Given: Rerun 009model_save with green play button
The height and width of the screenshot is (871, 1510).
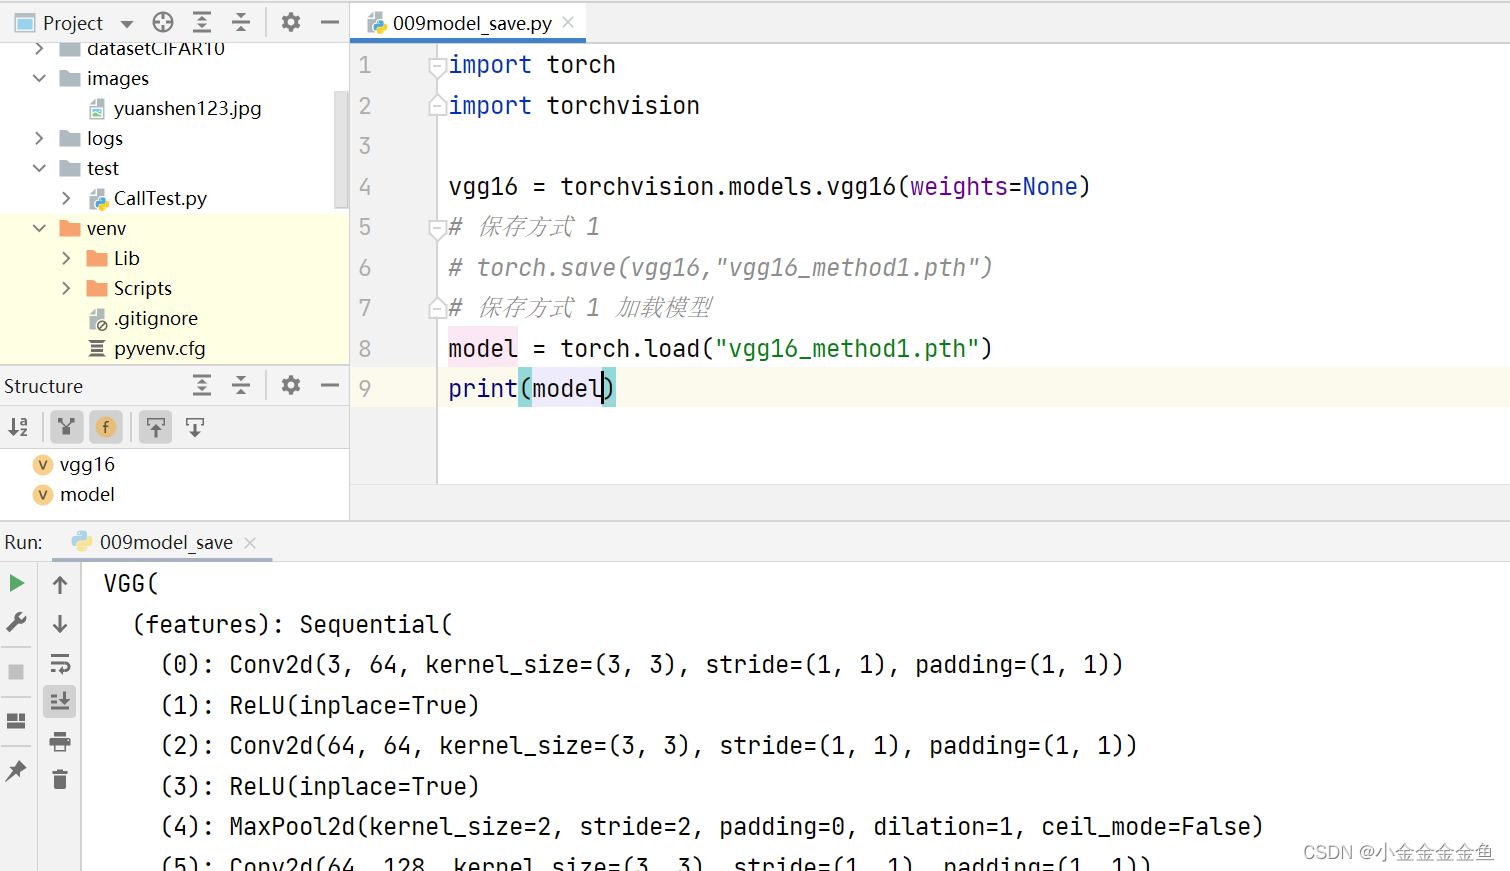Looking at the screenshot, I should tap(16, 583).
